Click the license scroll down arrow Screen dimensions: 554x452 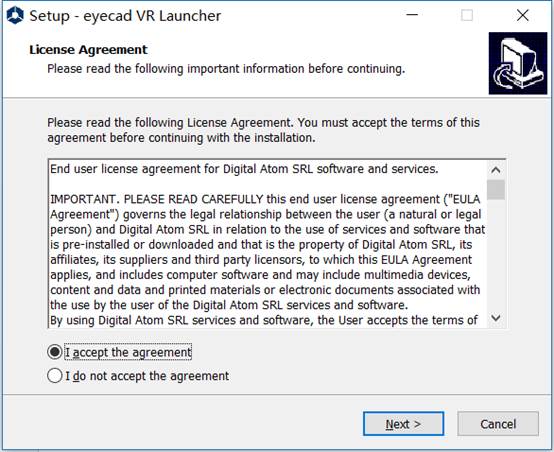(x=496, y=318)
